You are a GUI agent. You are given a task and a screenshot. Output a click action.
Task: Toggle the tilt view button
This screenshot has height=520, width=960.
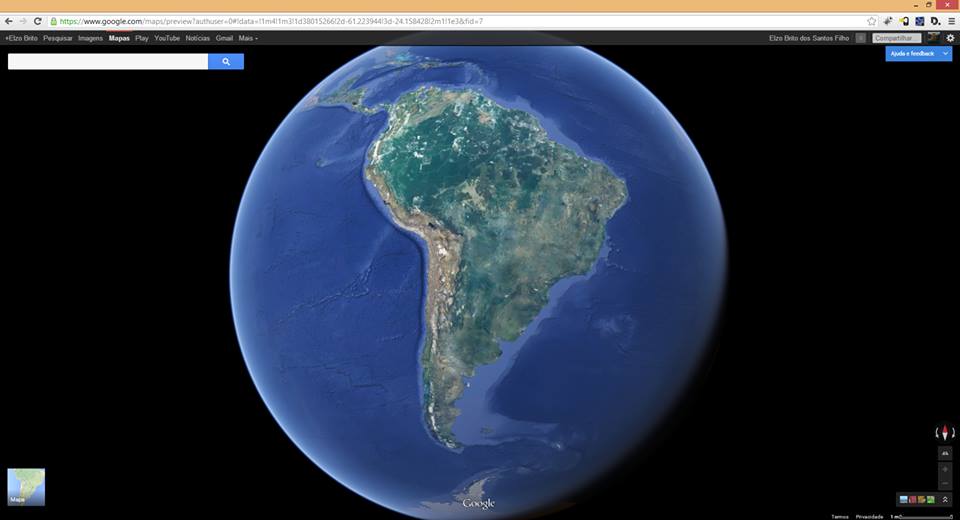(945, 453)
